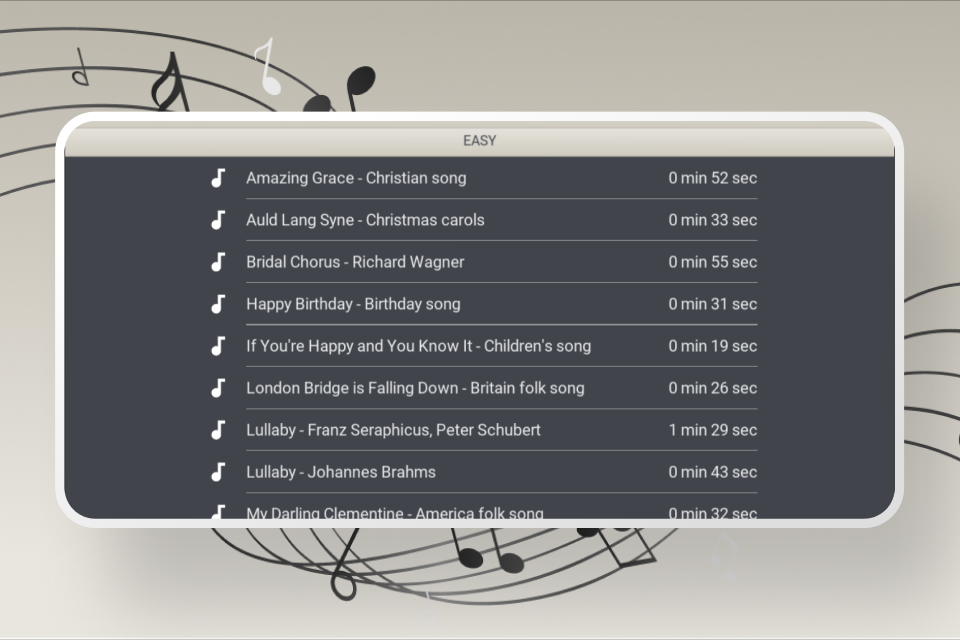This screenshot has height=640, width=960.
Task: Open the EASY difficulty header
Action: pos(479,141)
